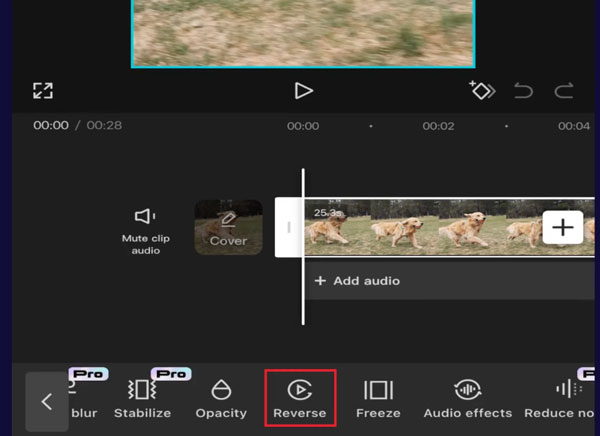Mute clip audio in the timeline
This screenshot has width=600, height=436.
click(x=146, y=232)
